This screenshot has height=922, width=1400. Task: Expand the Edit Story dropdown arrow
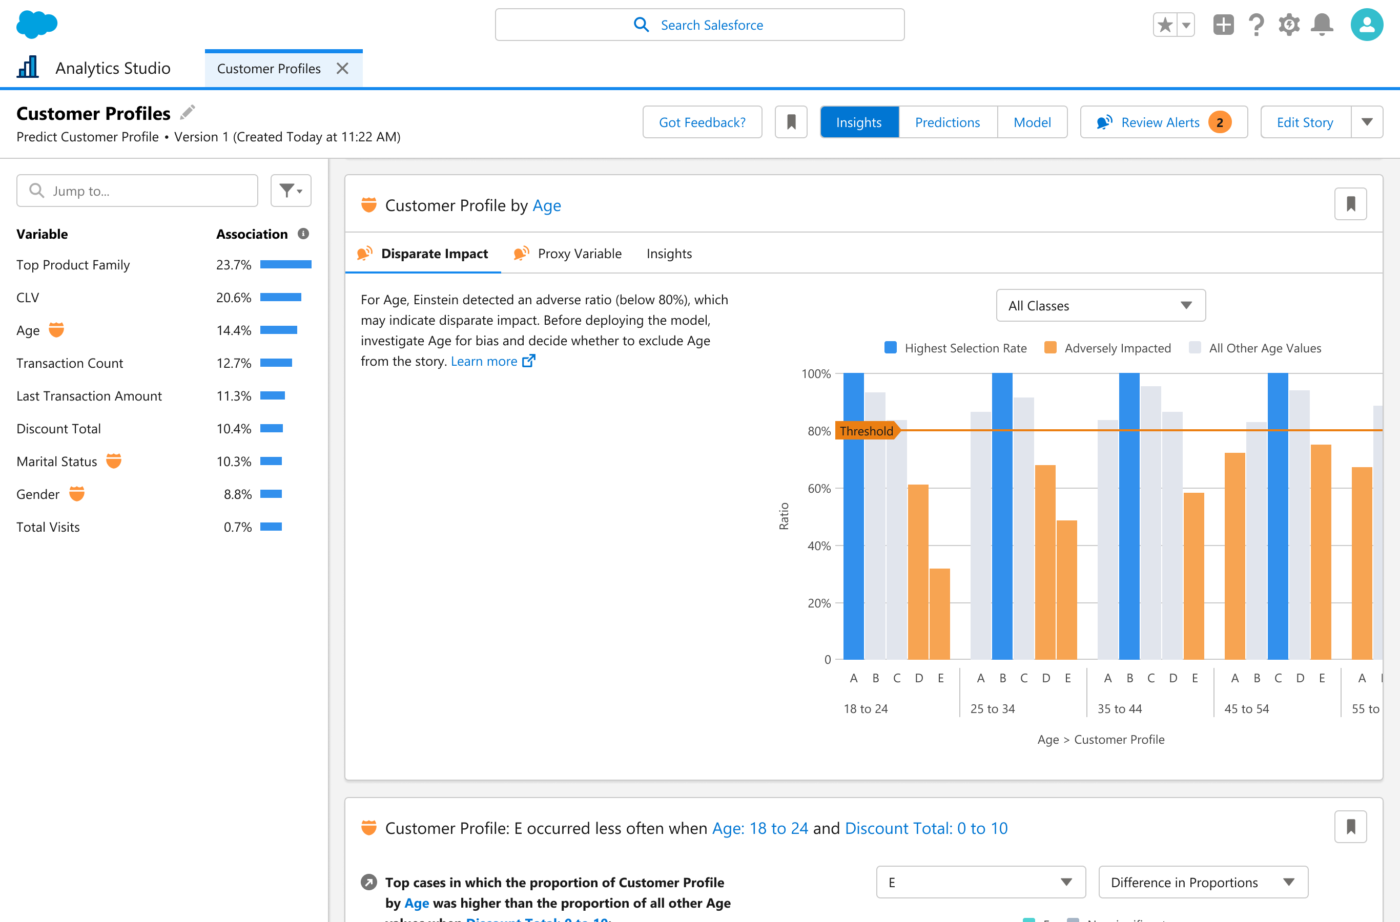pos(1367,122)
